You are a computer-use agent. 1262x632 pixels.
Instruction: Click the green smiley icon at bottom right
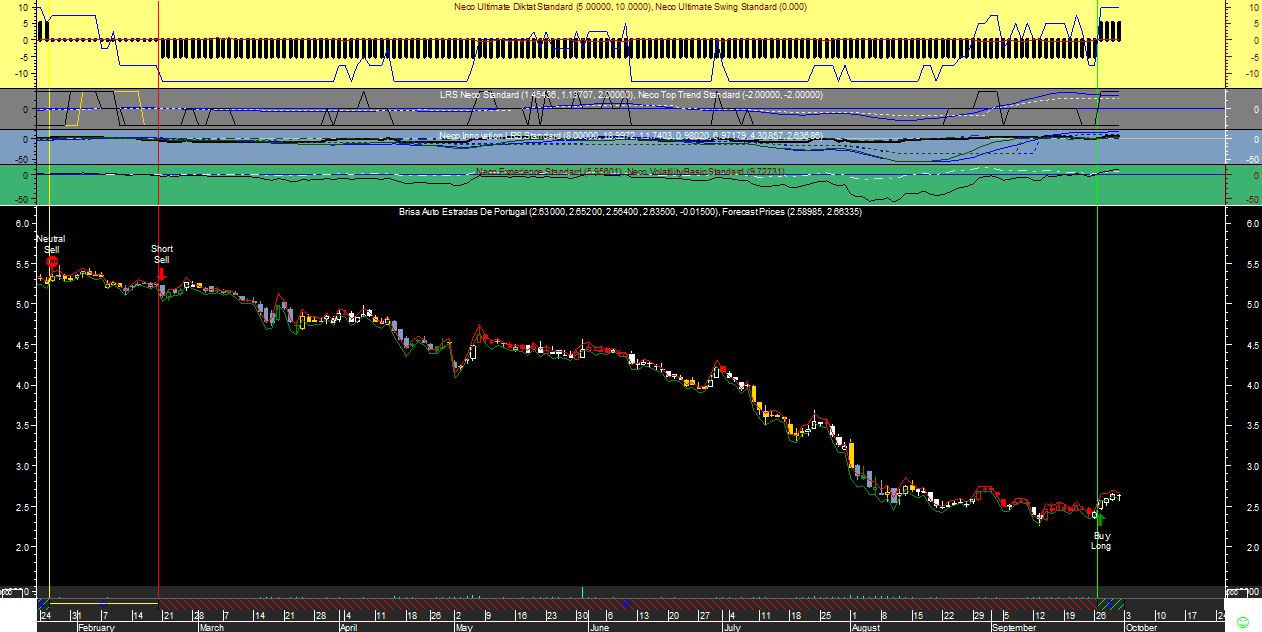point(1242,622)
